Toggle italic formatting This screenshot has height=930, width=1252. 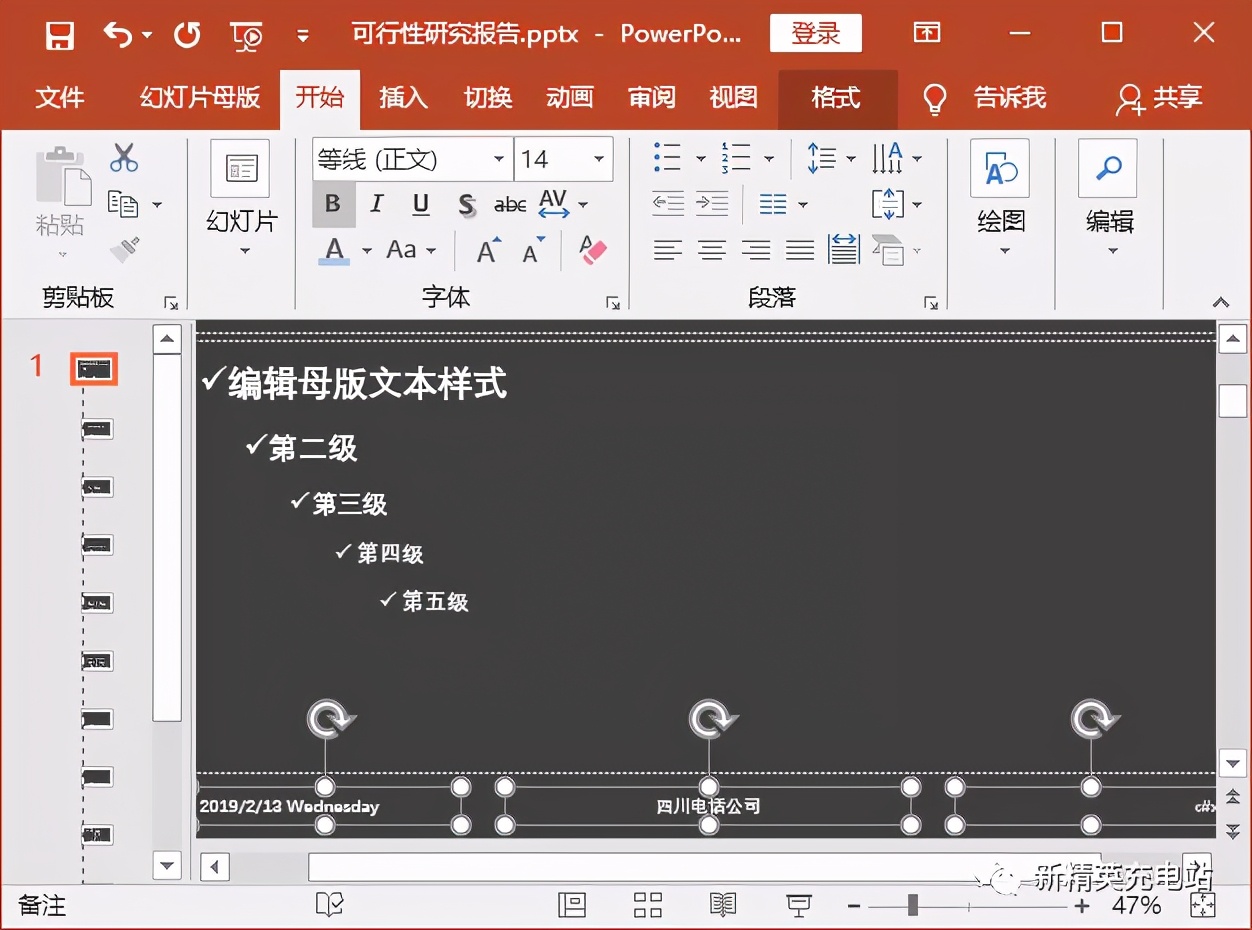click(376, 204)
